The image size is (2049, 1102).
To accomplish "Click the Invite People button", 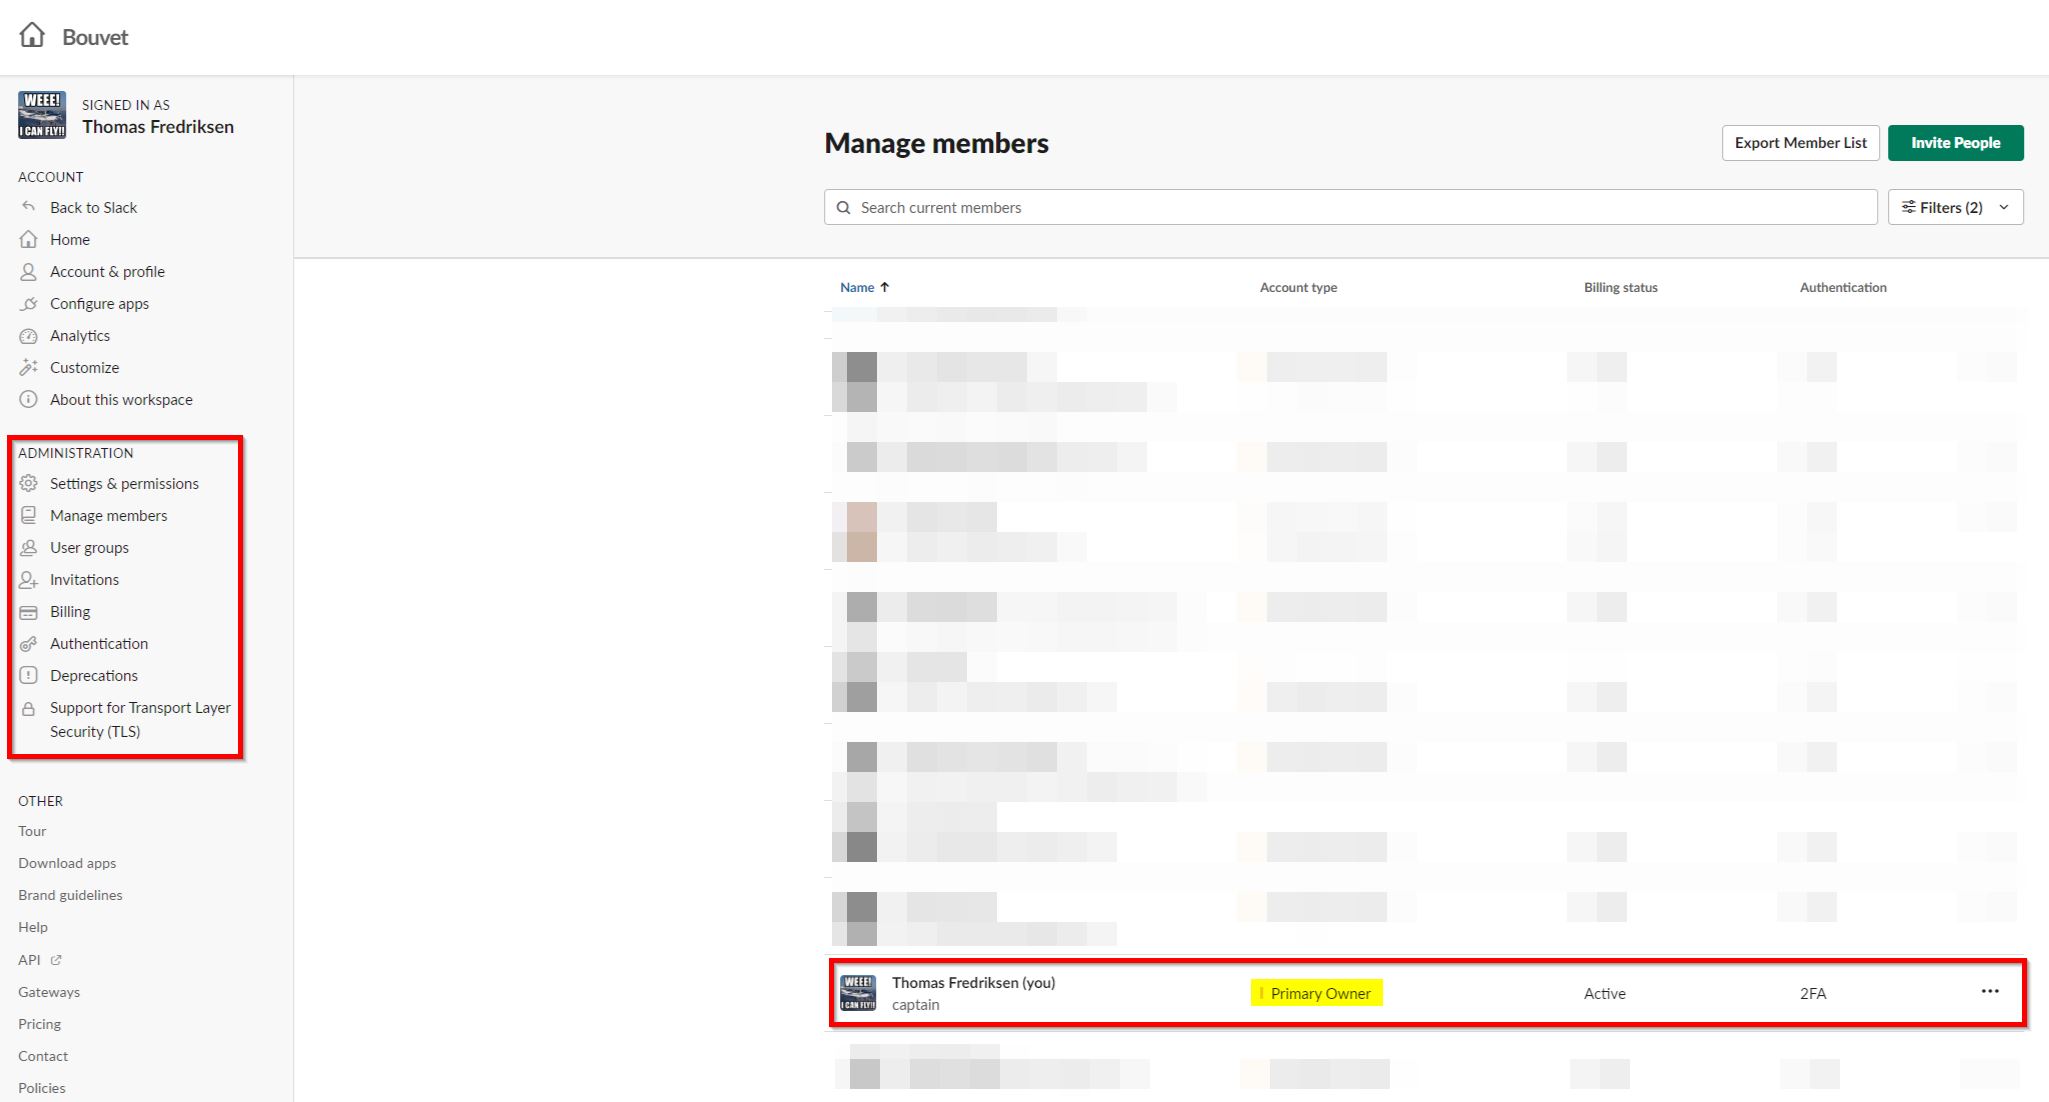I will 1954,141.
